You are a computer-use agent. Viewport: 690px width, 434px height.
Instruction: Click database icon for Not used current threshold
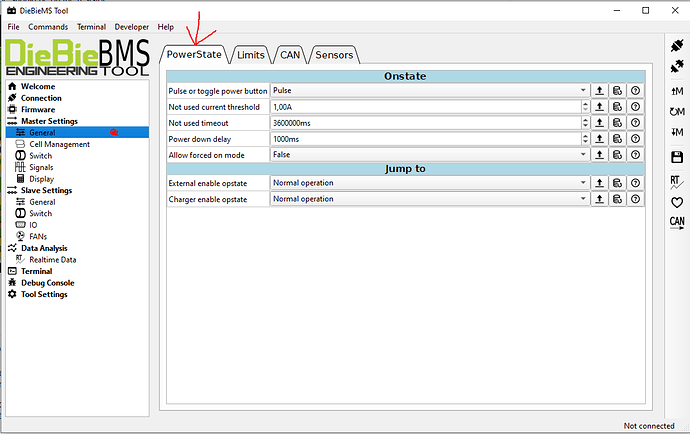[x=618, y=107]
